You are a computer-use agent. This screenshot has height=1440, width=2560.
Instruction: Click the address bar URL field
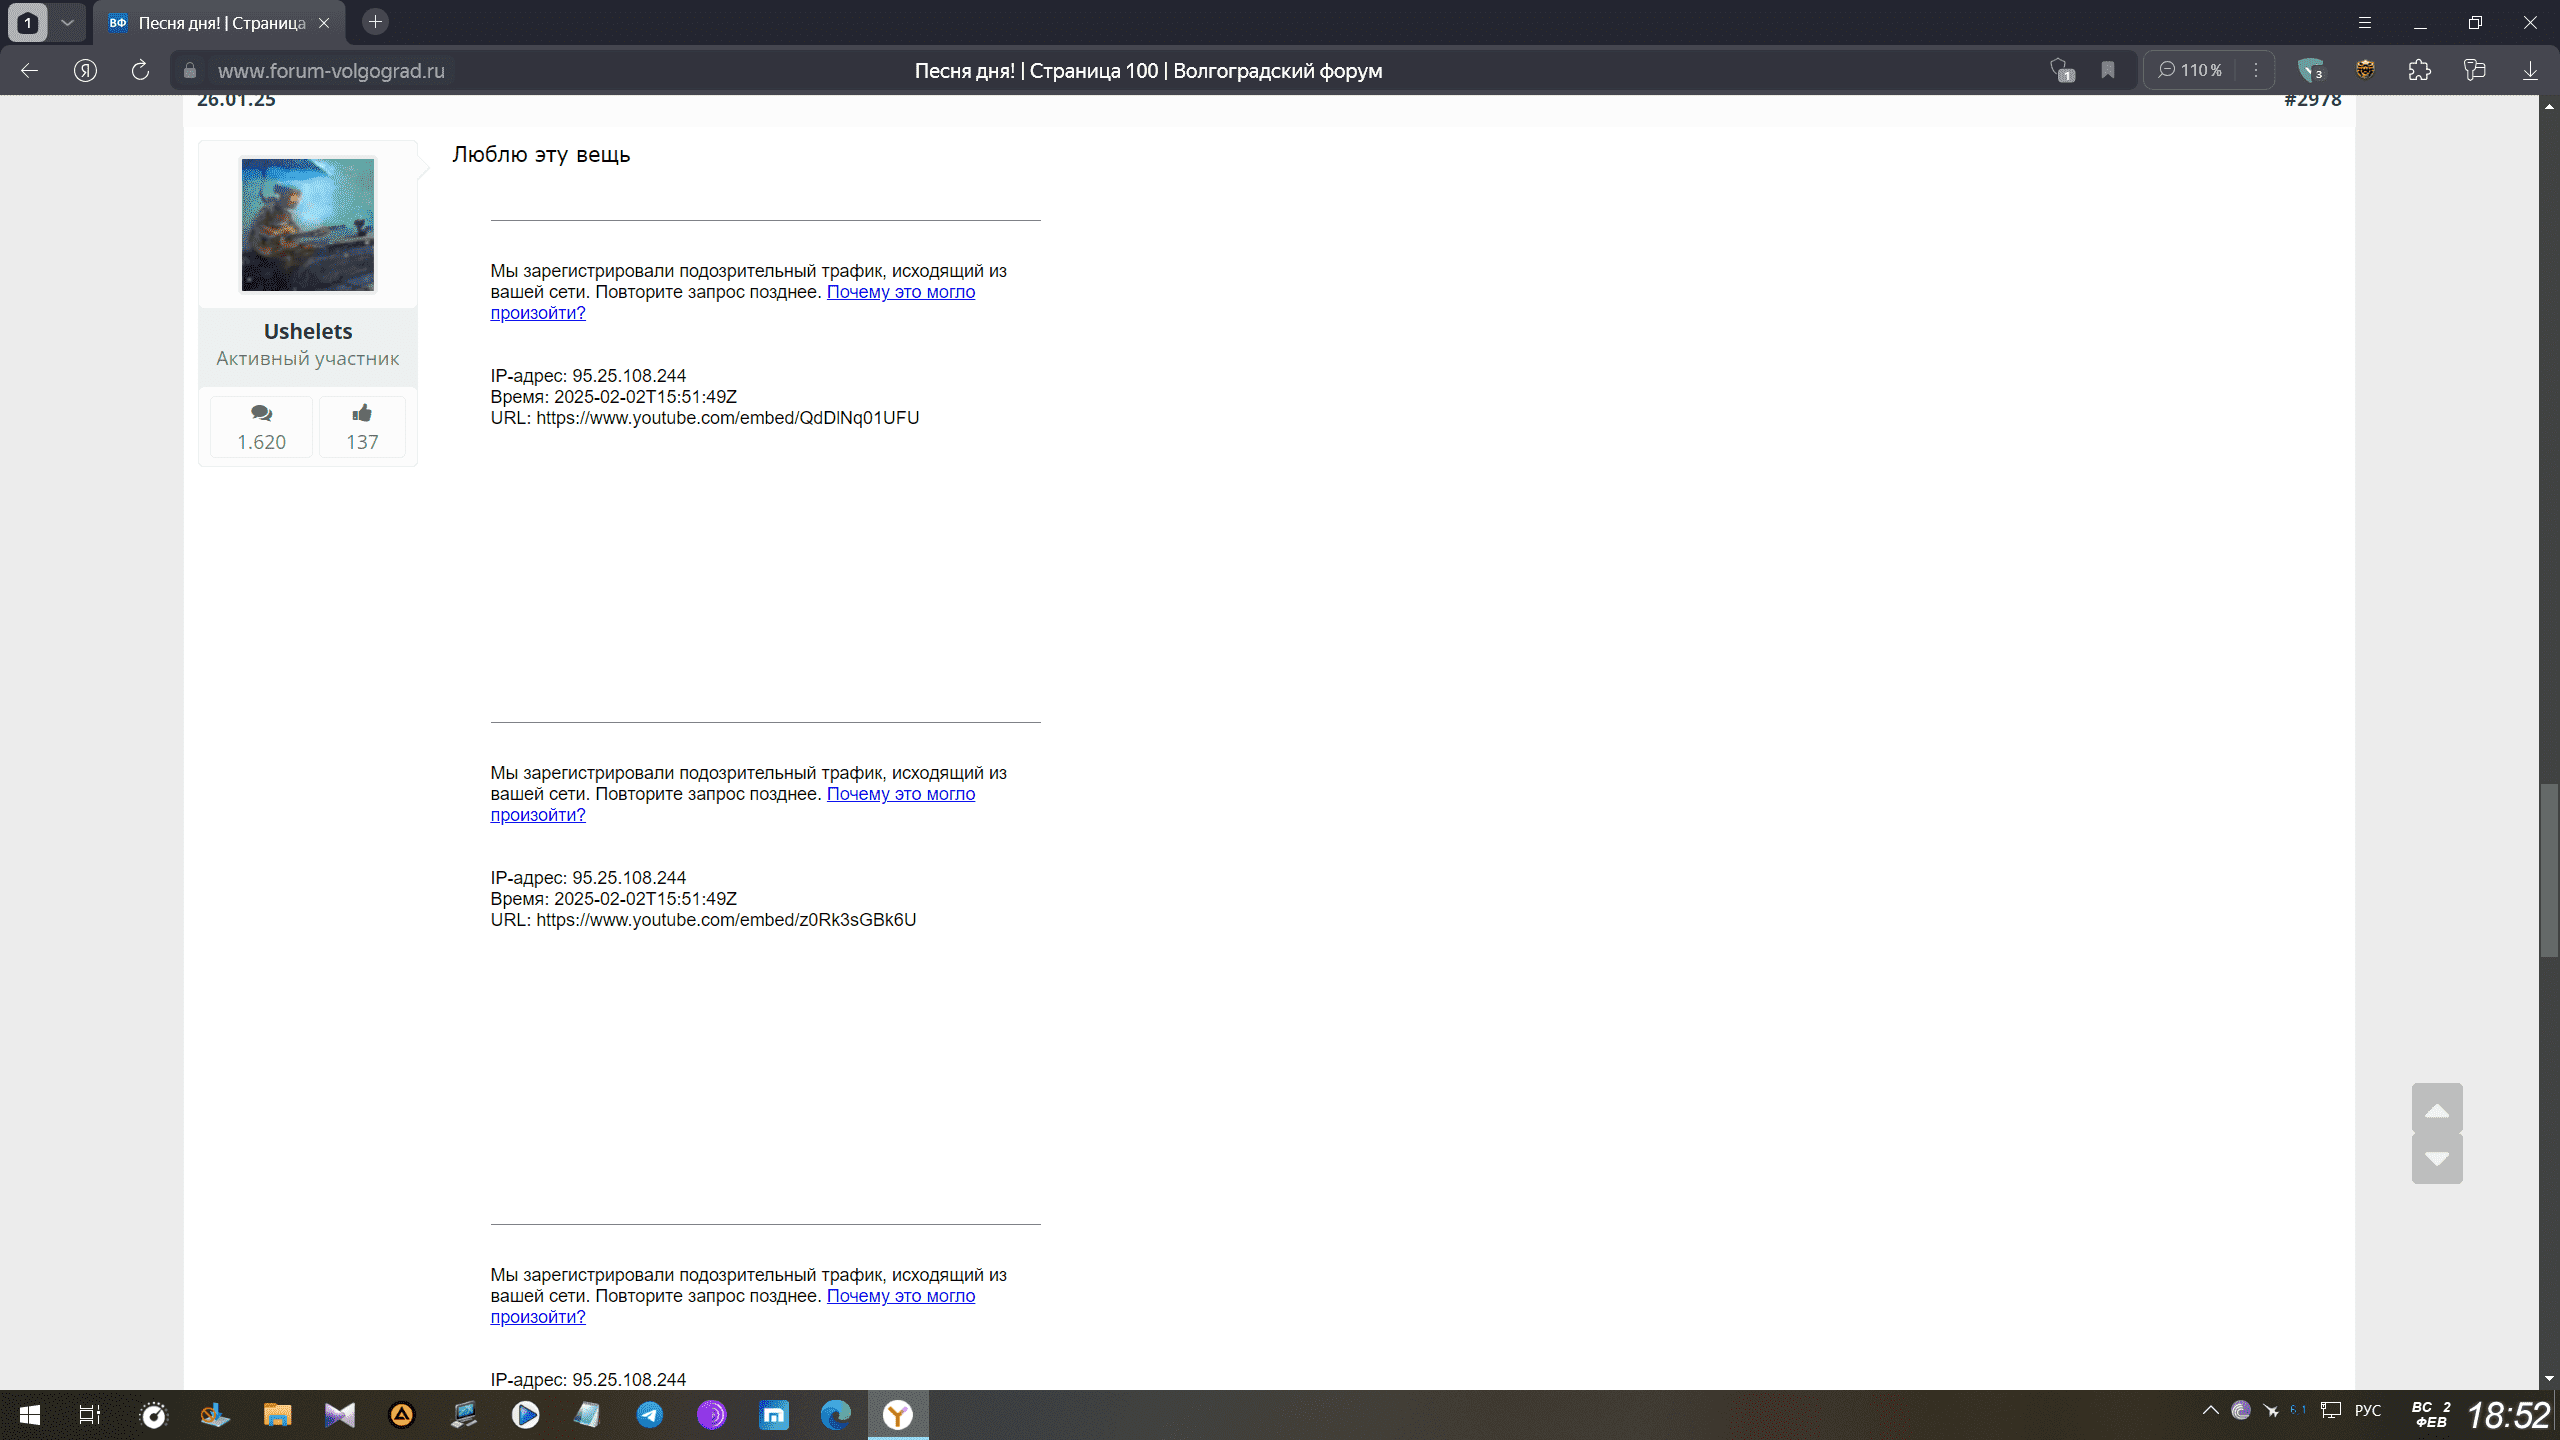(331, 70)
